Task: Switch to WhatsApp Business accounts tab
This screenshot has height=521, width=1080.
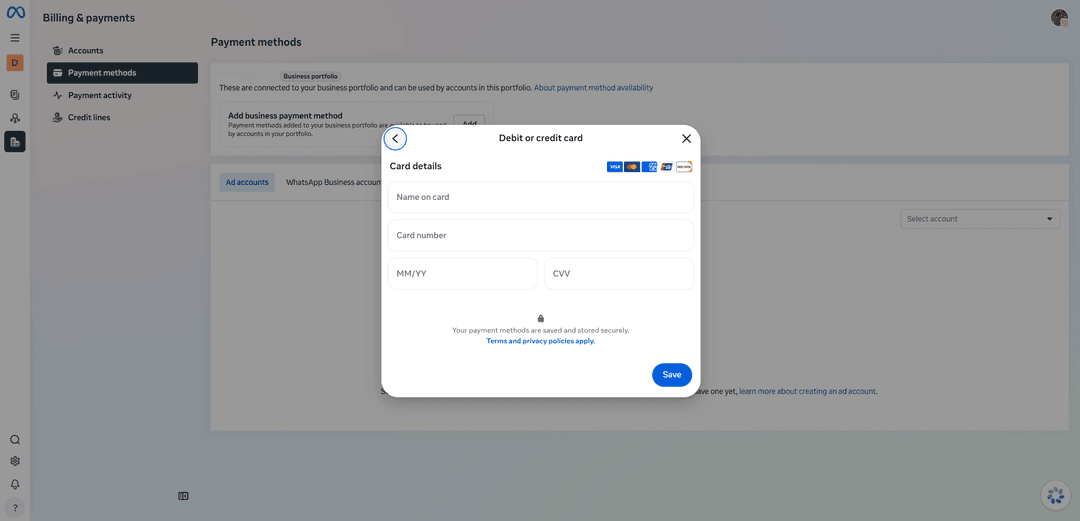Action: click(x=333, y=183)
